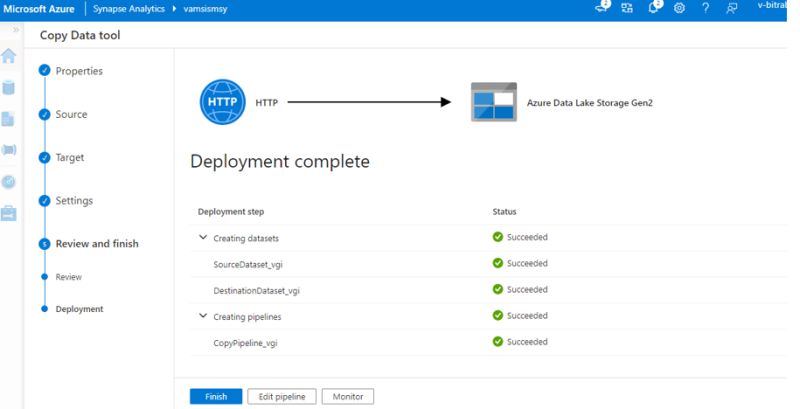800x409 pixels.
Task: Open the Deployment sub-step
Action: [79, 309]
